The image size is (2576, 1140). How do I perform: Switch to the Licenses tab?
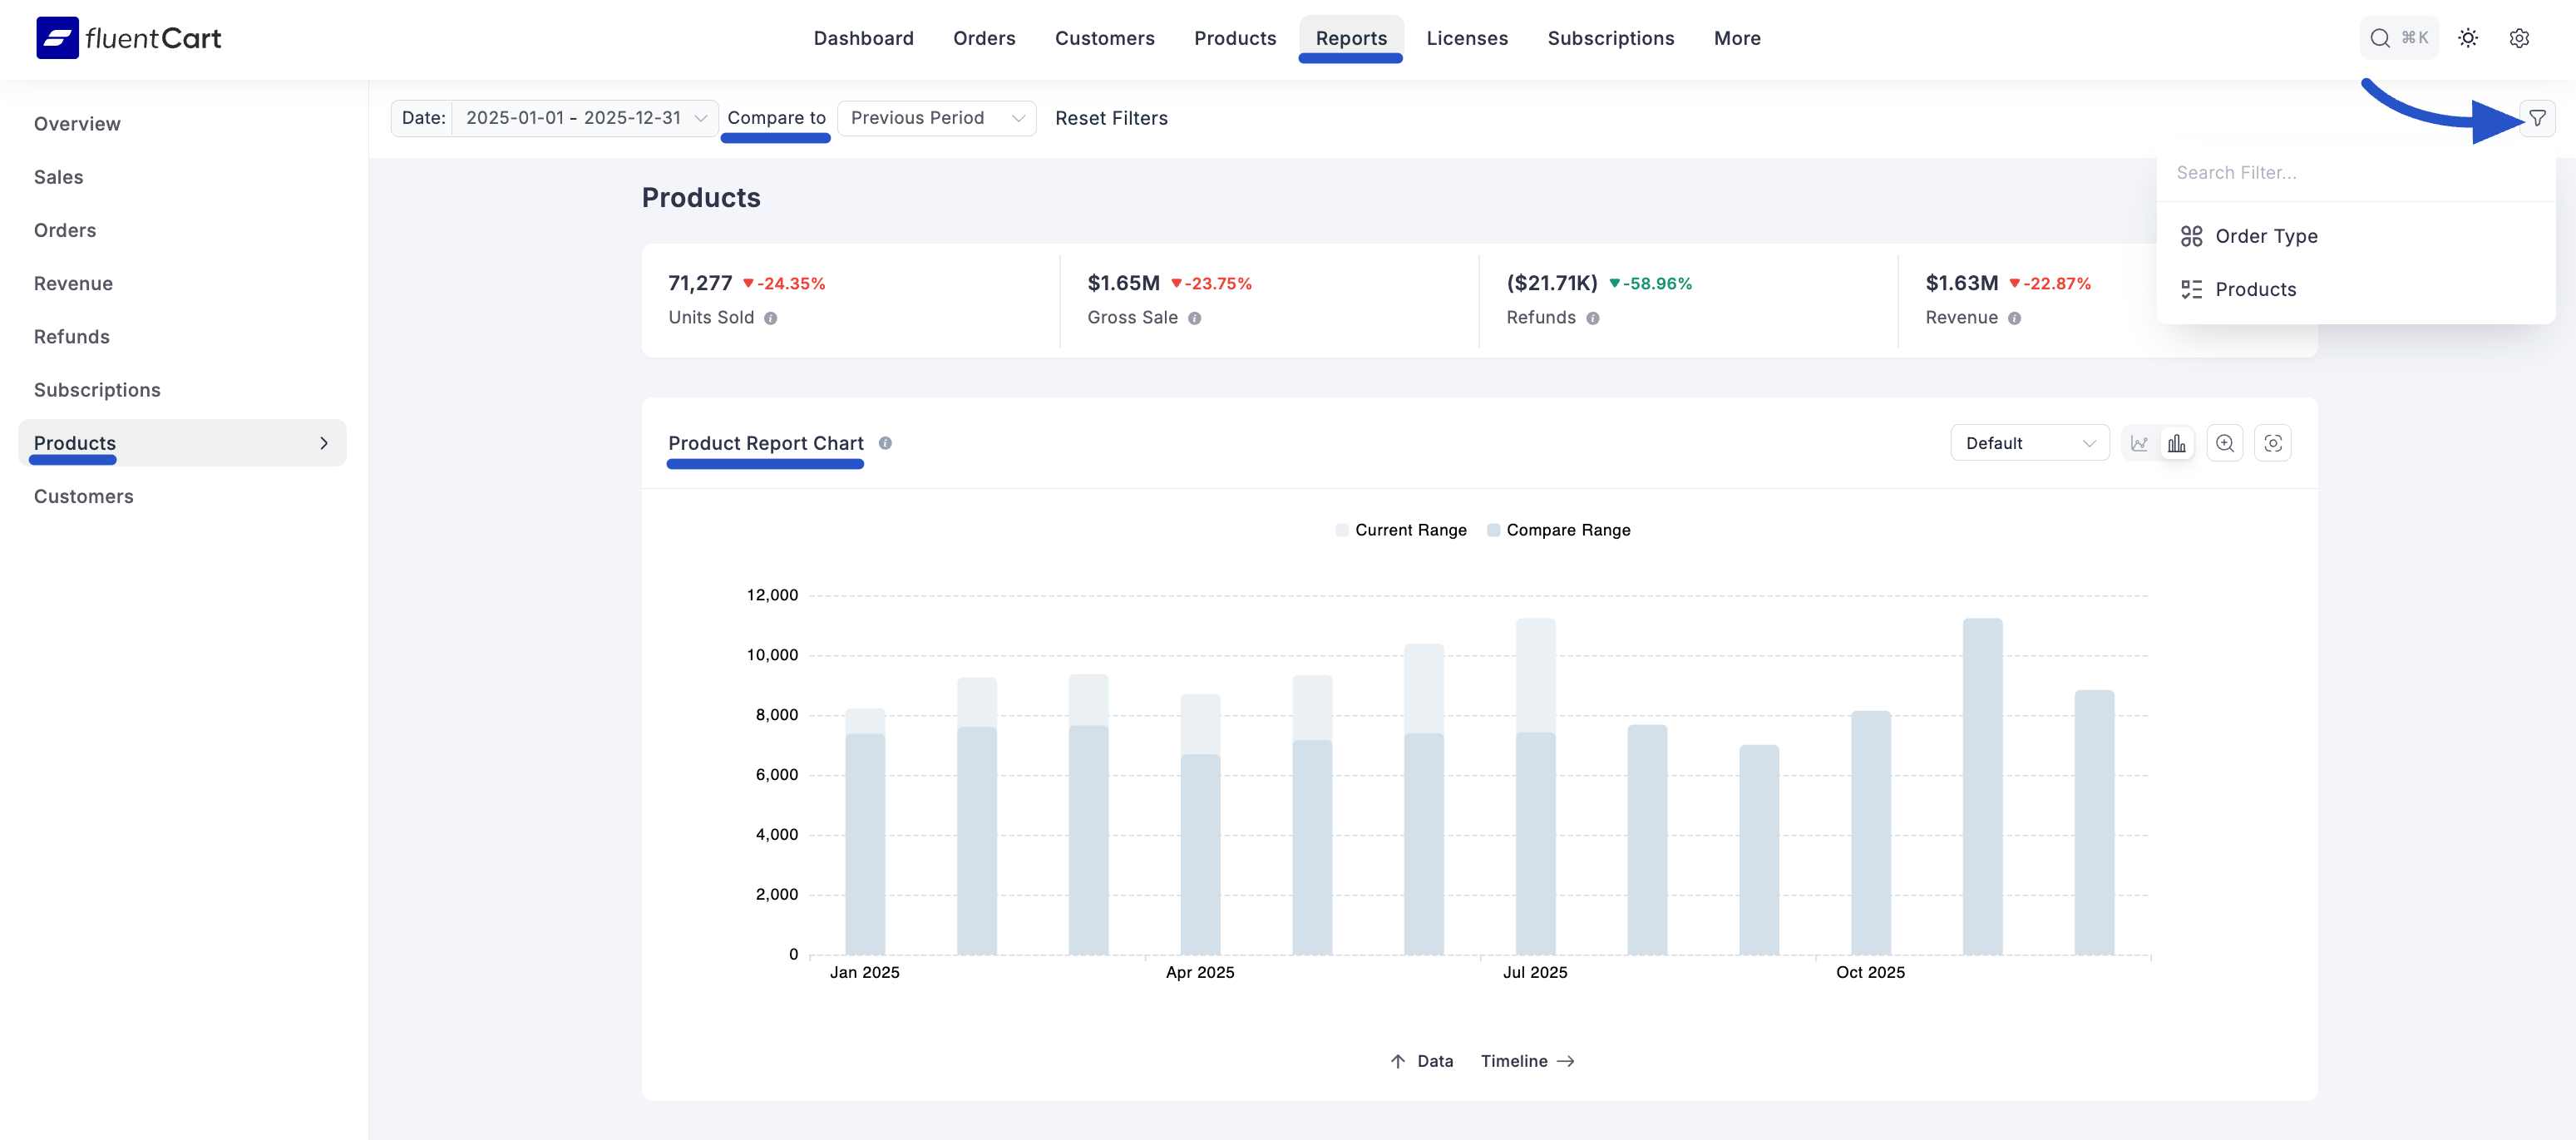click(x=1467, y=38)
